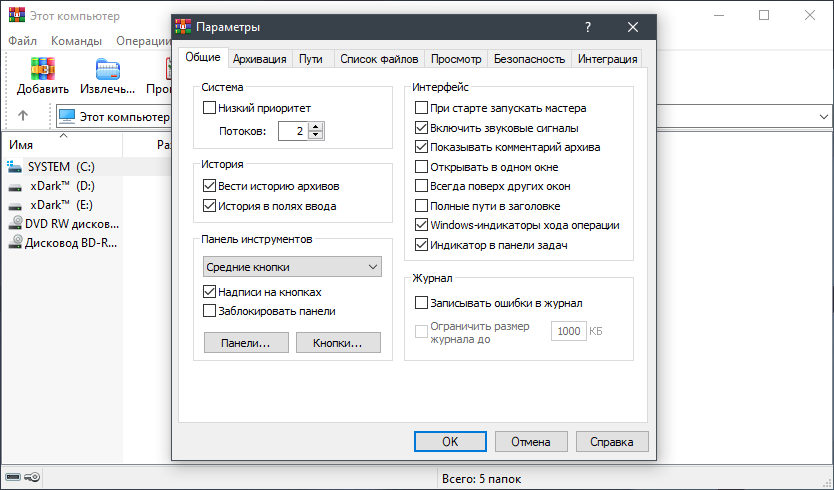Select the Дисковод BD-R drive icon
This screenshot has height=490, width=834.
[x=15, y=243]
